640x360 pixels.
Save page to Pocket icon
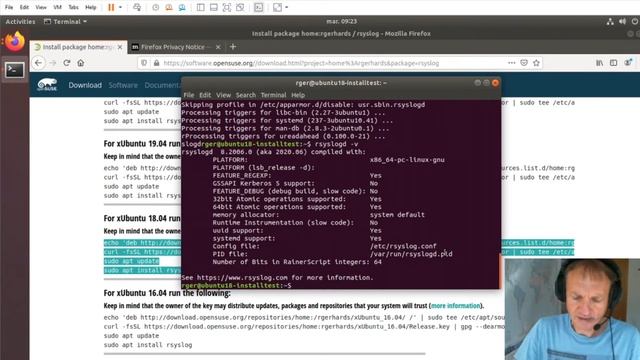click(x=524, y=63)
